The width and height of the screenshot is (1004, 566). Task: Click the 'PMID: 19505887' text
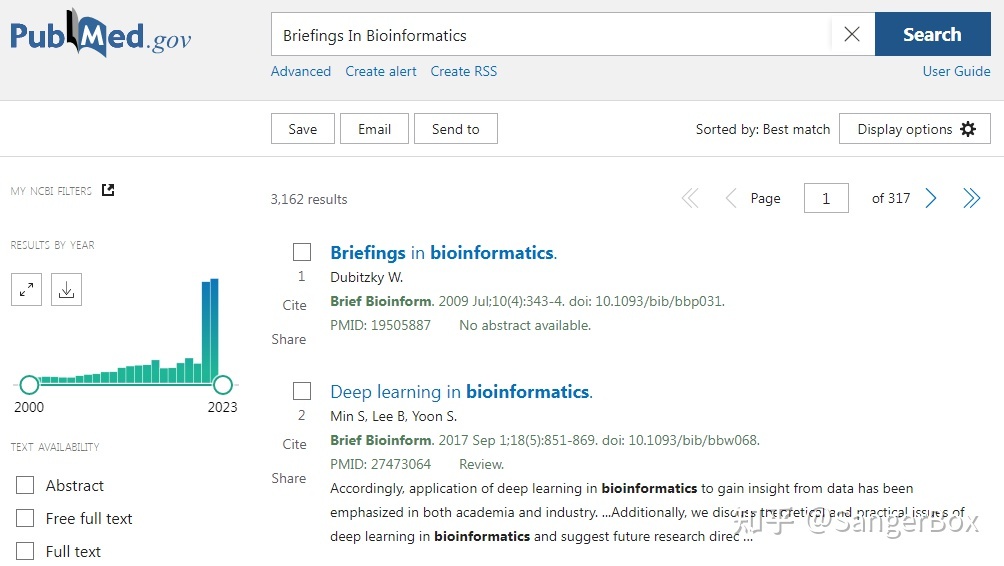[x=380, y=325]
